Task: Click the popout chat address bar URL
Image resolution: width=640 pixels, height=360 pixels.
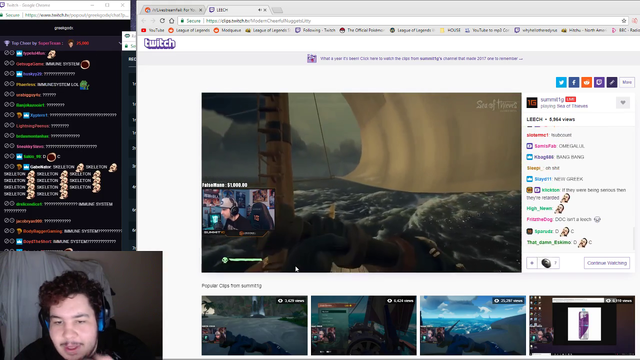Action: pos(76,15)
